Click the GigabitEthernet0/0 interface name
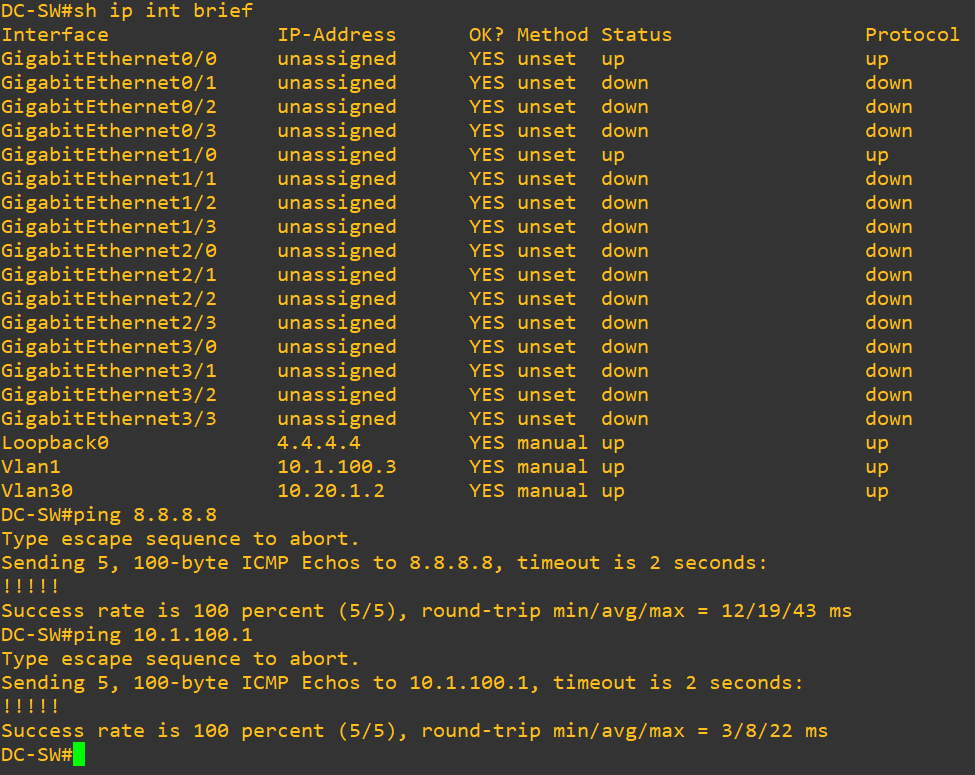Image resolution: width=975 pixels, height=775 pixels. coord(108,59)
